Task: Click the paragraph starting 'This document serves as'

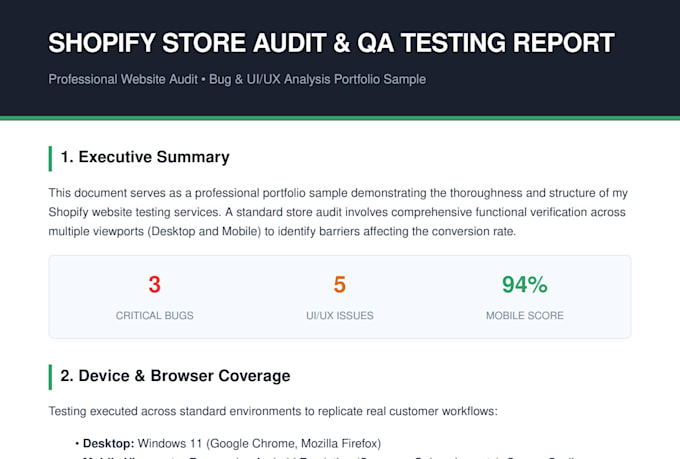Action: point(338,212)
